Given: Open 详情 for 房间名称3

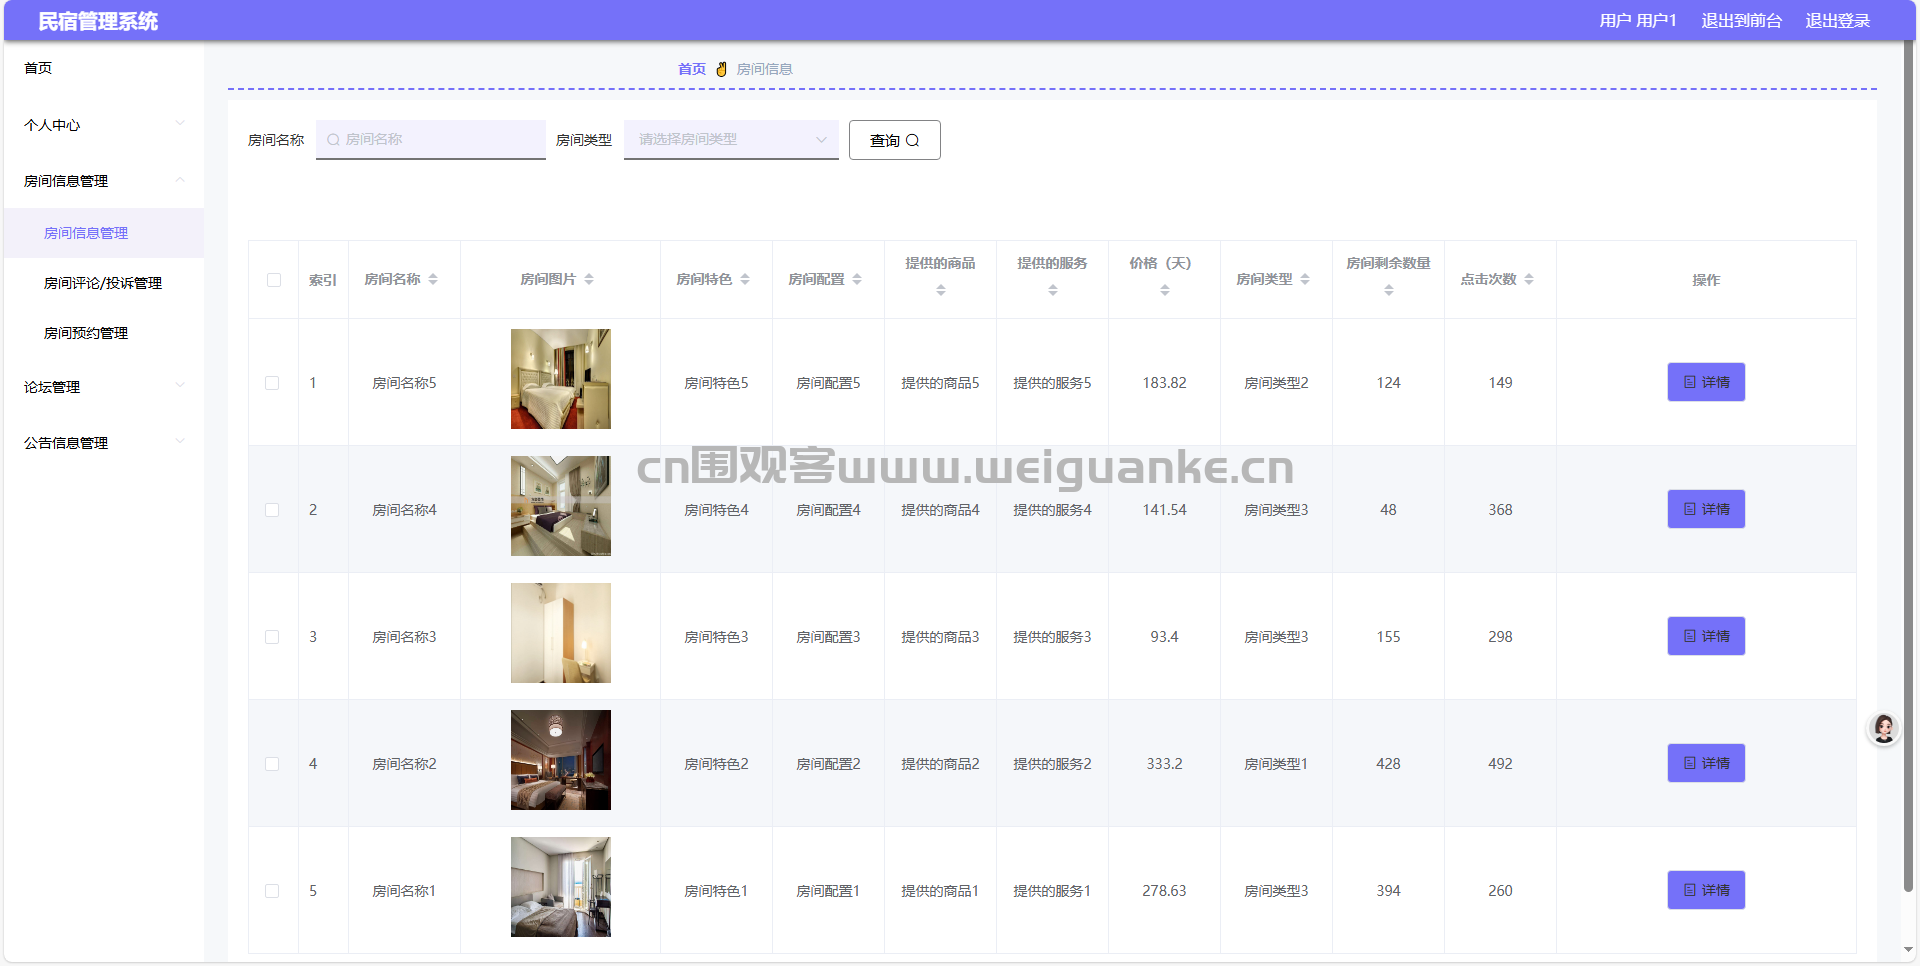Looking at the screenshot, I should [1706, 636].
